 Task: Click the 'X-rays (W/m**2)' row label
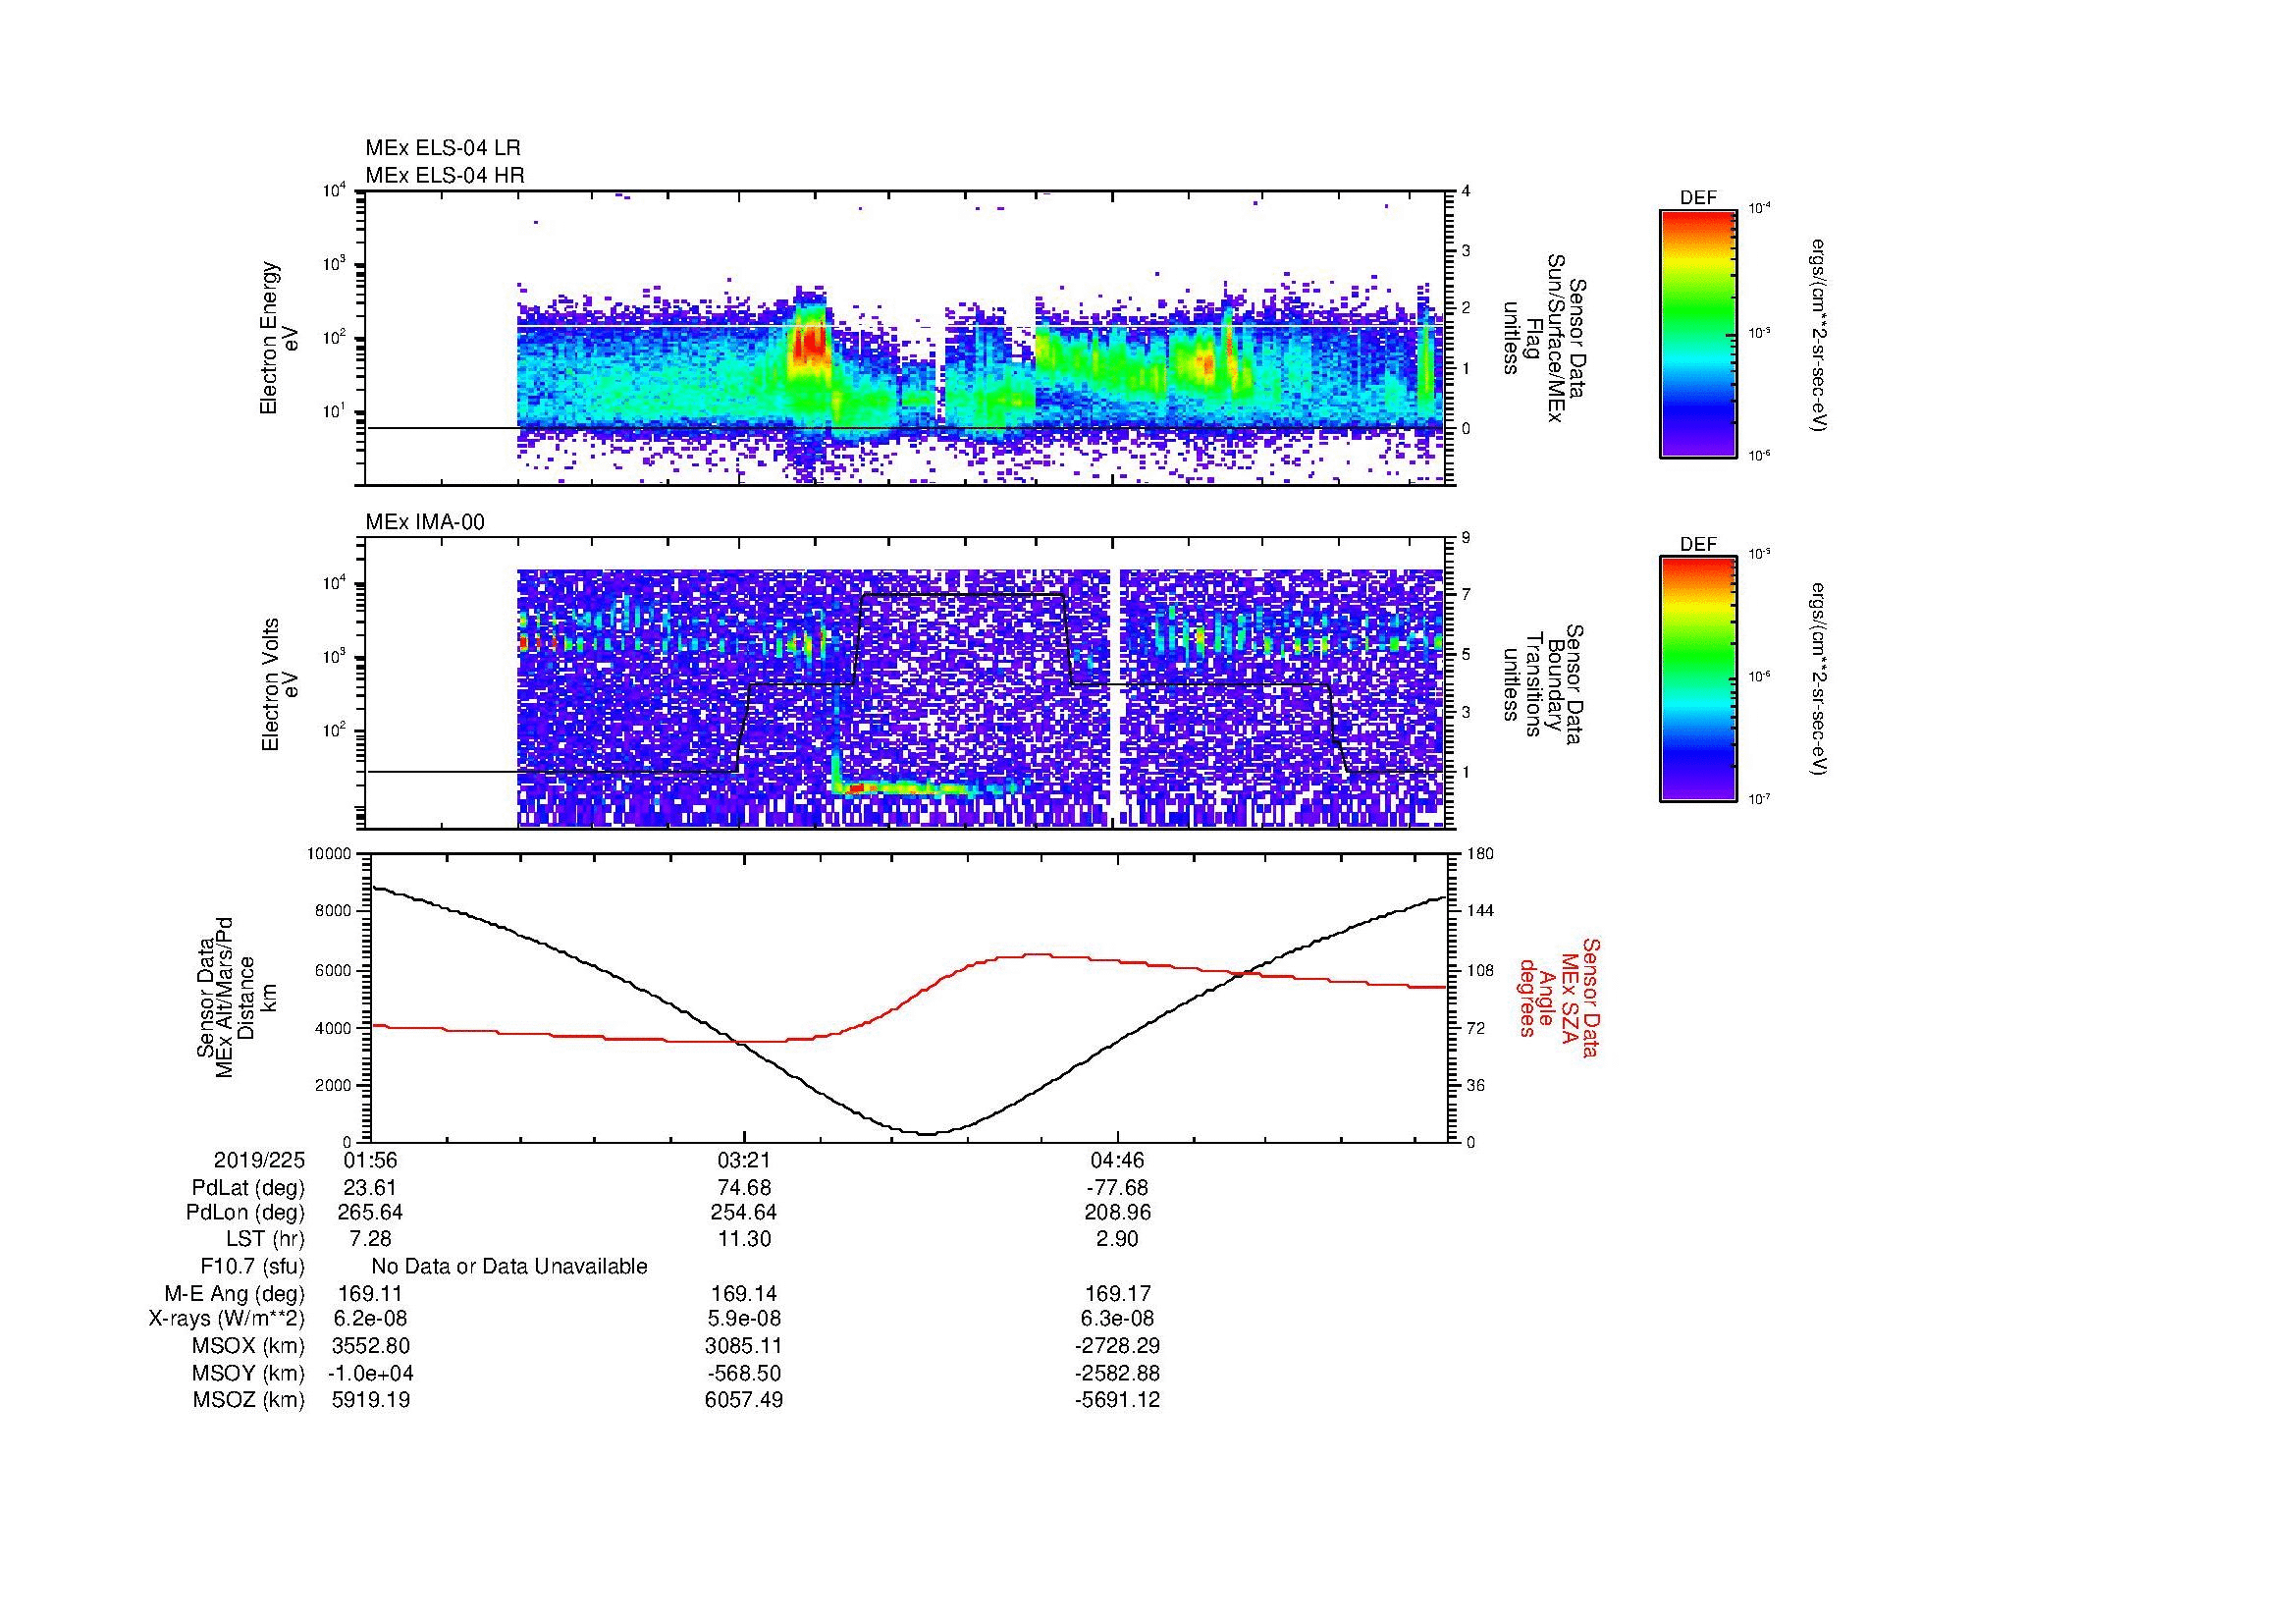[x=227, y=1320]
